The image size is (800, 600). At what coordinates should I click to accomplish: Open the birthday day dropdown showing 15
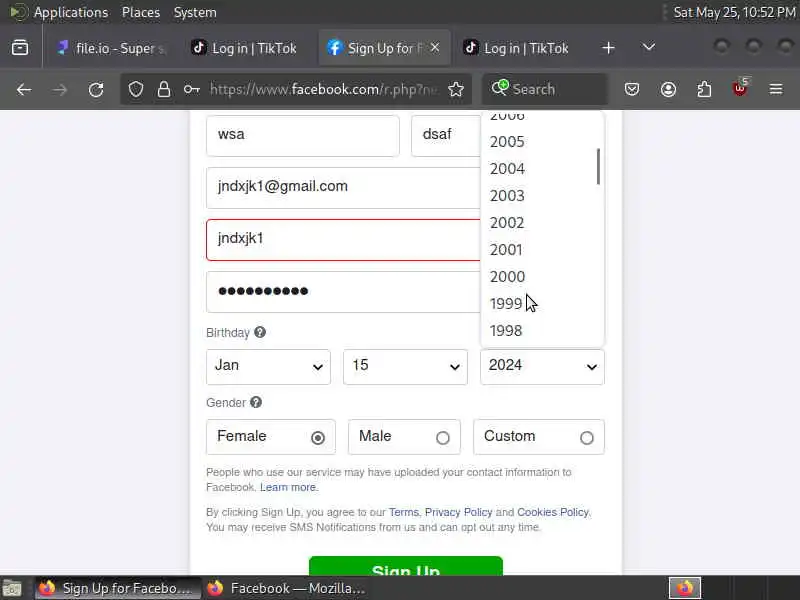pyautogui.click(x=405, y=366)
